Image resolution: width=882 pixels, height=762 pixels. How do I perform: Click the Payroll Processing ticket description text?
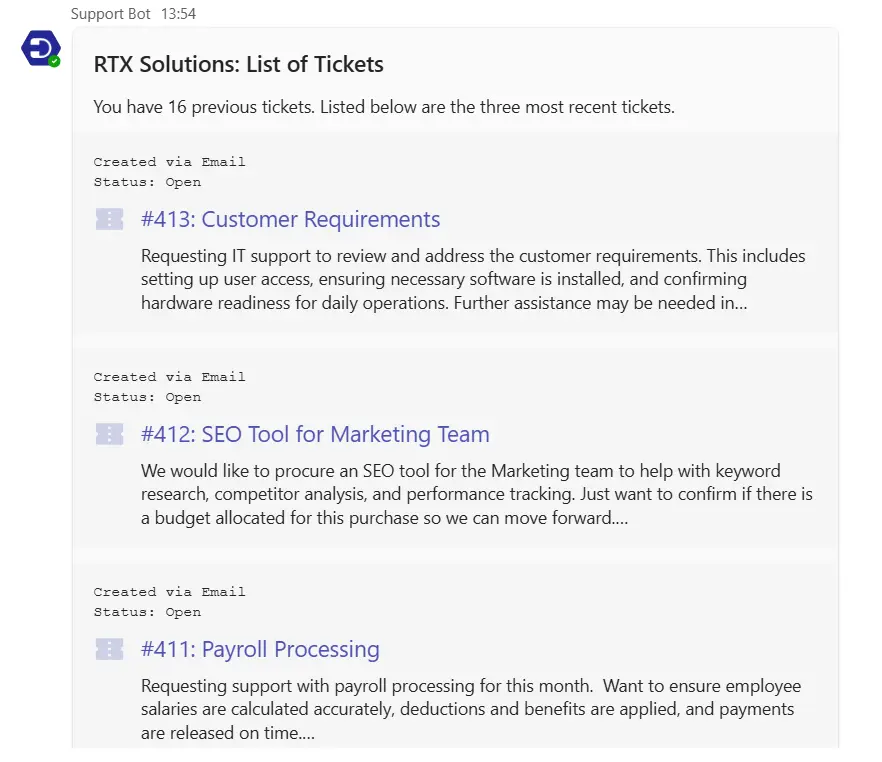click(470, 709)
